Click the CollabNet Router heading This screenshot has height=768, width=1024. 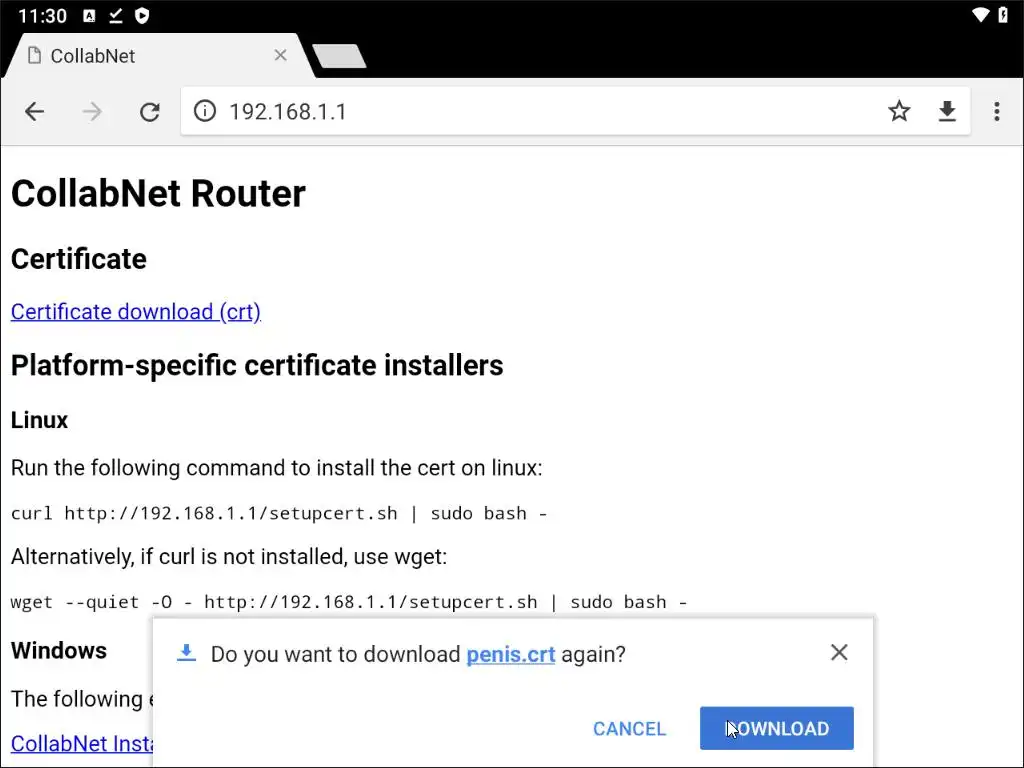click(x=158, y=193)
